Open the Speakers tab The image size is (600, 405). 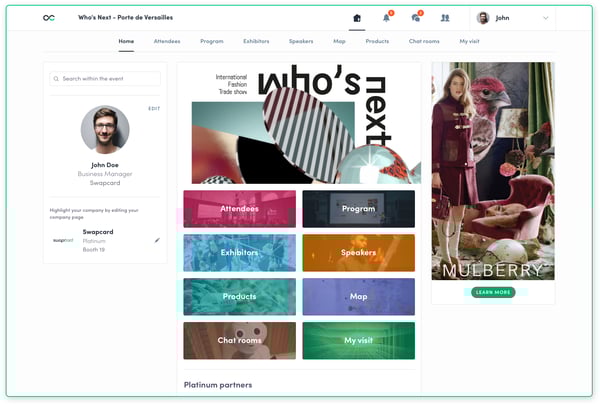pos(301,41)
